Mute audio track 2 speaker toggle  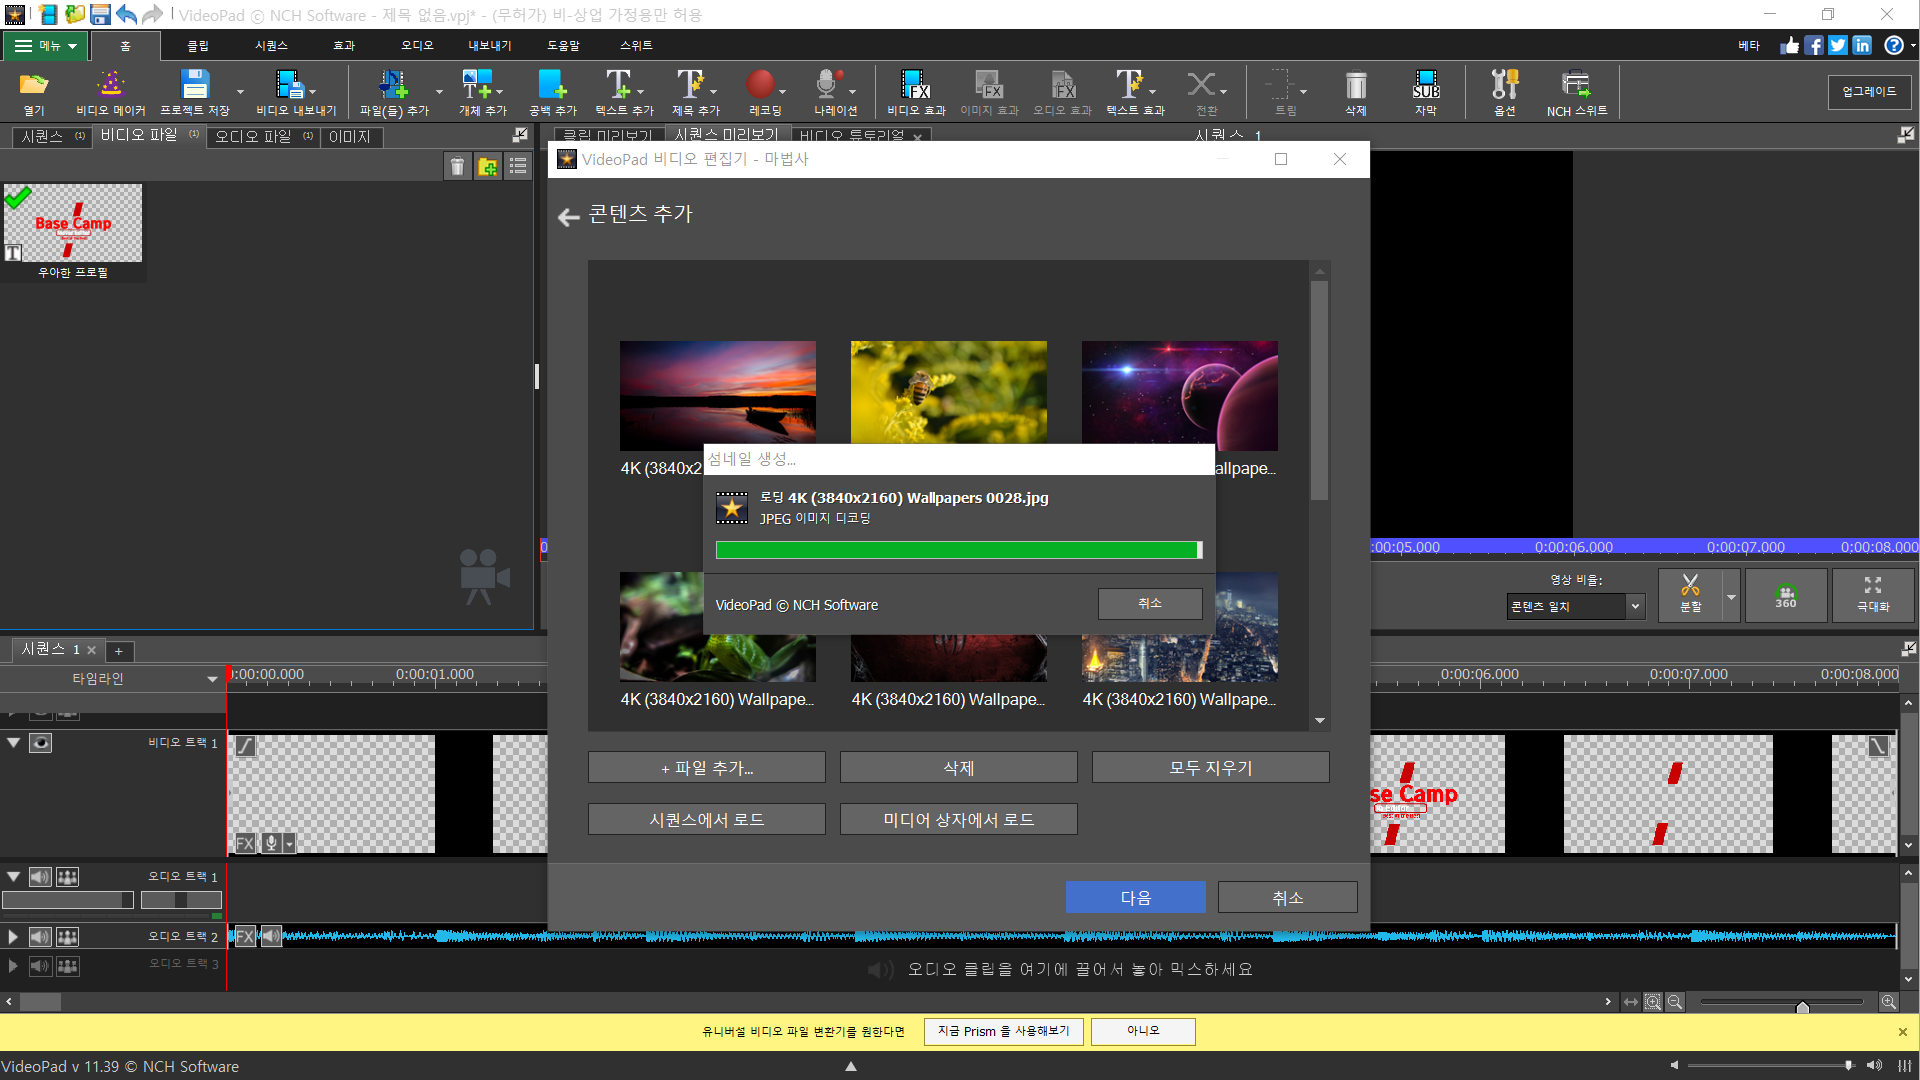39,937
